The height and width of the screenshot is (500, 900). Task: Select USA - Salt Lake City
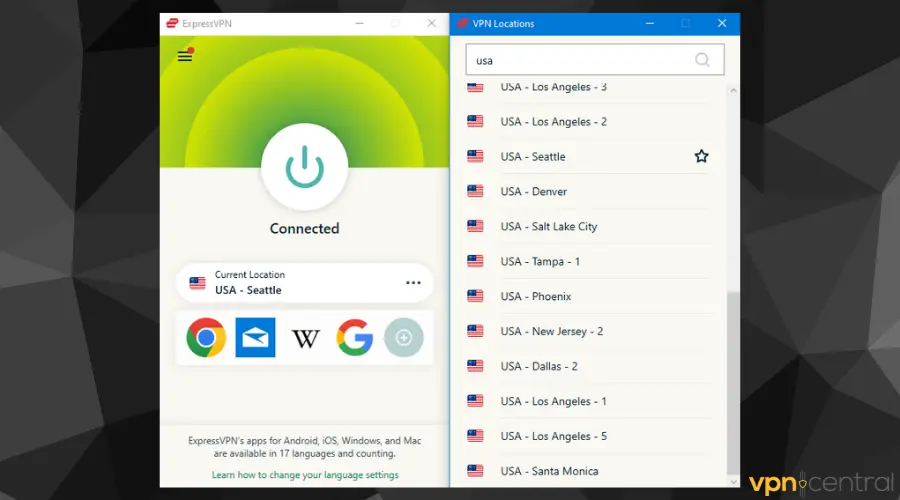tap(589, 227)
